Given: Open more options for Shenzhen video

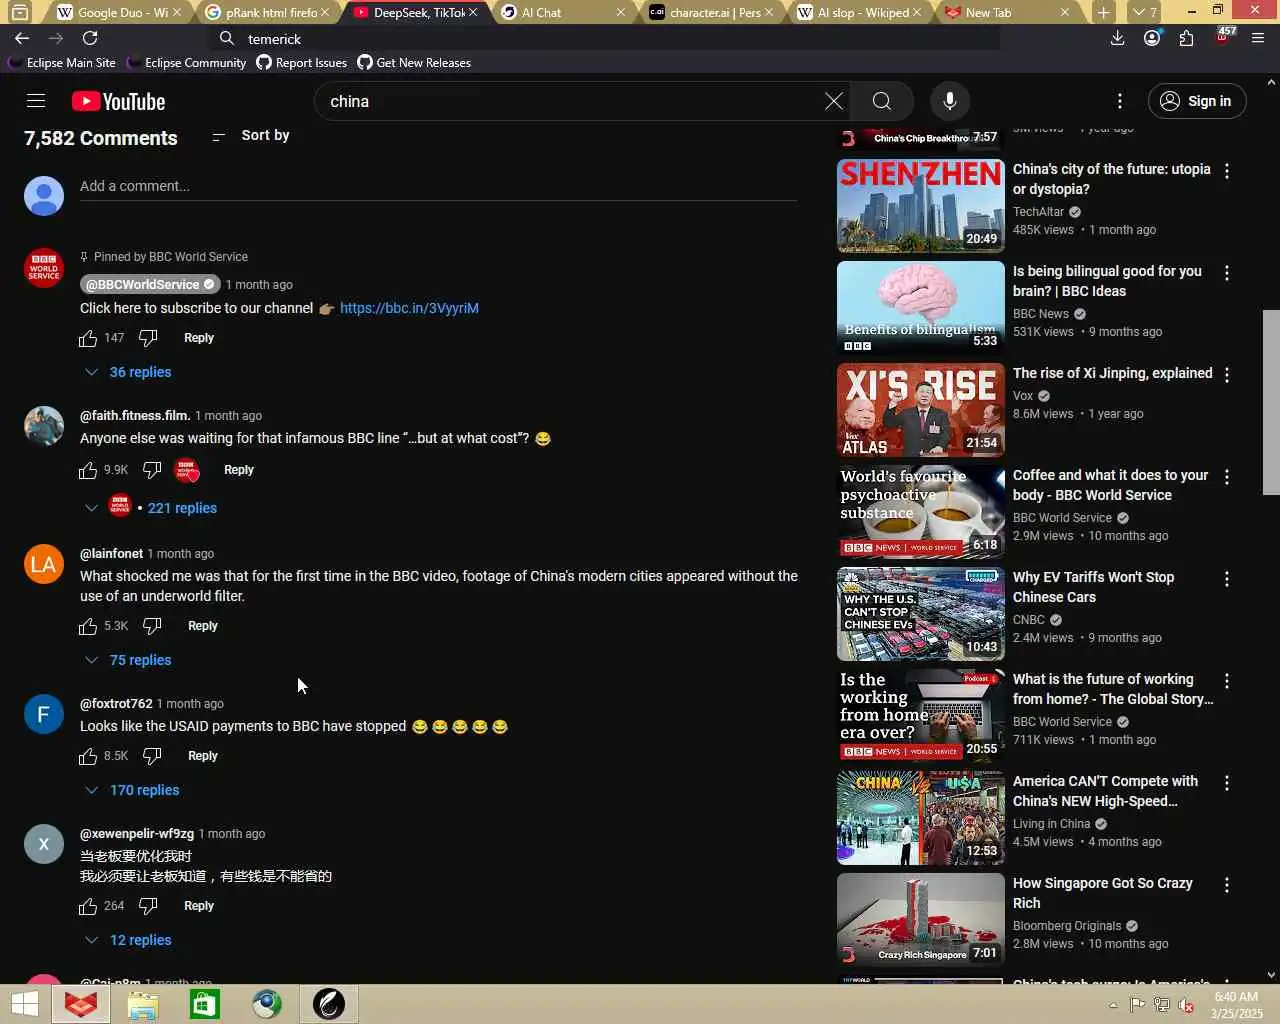Looking at the screenshot, I should click(x=1227, y=171).
